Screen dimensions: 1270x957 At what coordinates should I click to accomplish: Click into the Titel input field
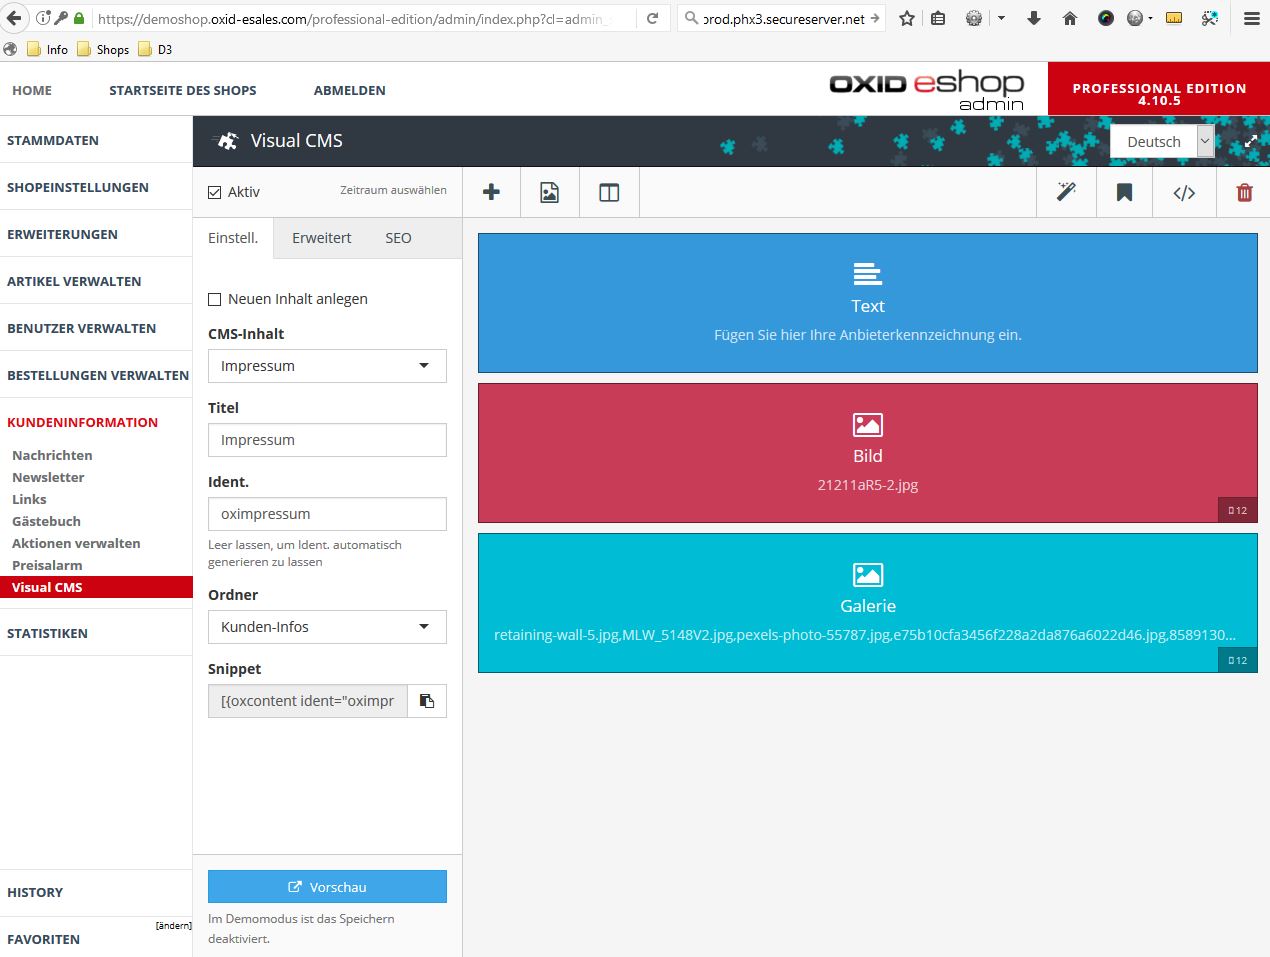(x=327, y=440)
